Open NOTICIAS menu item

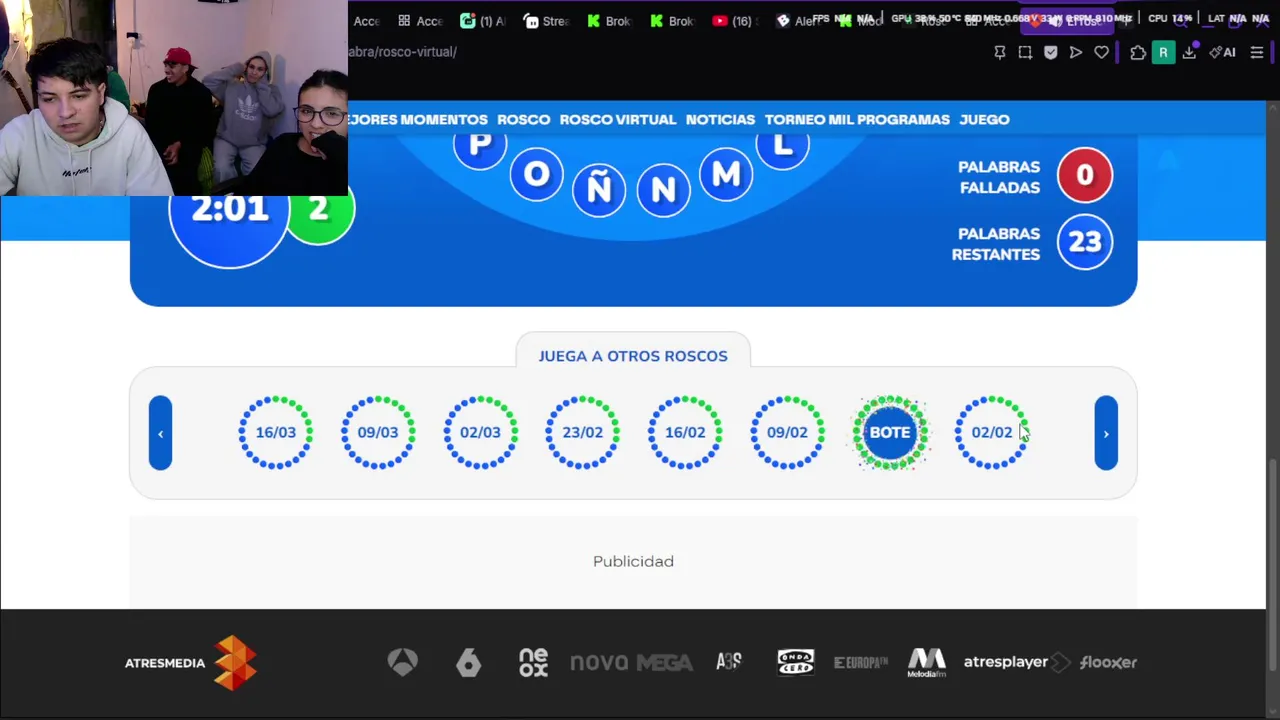coord(720,119)
